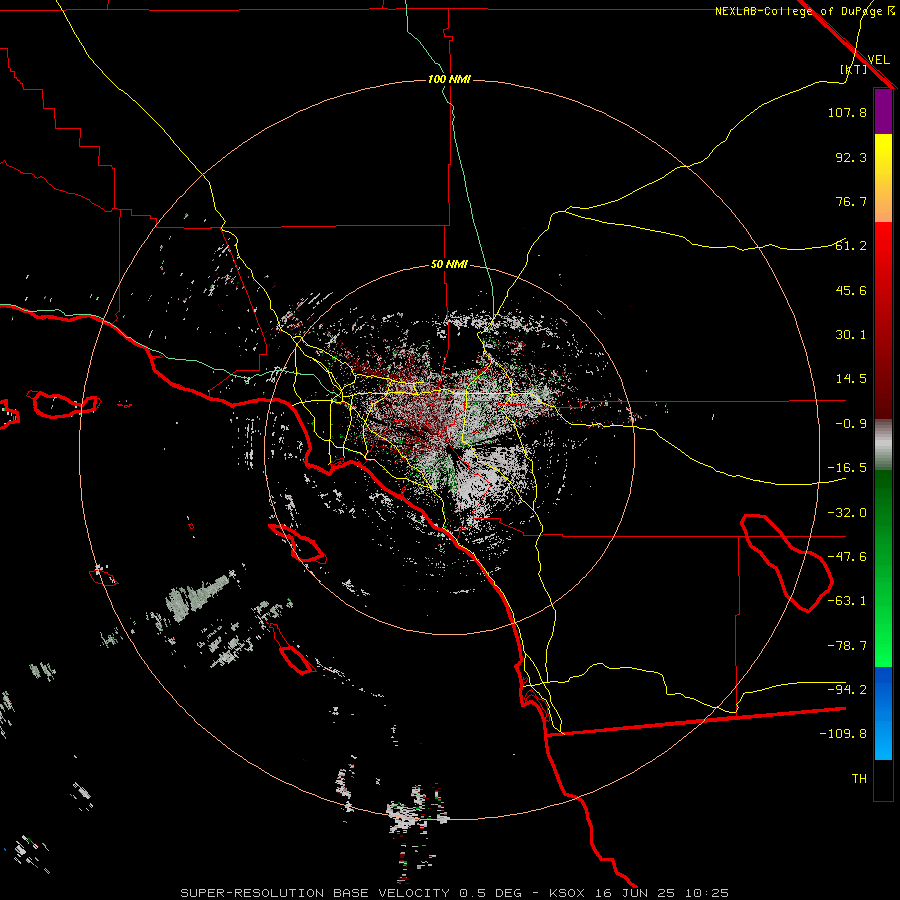Click the -109.8 velocity scale value
This screenshot has height=900, width=900.
click(843, 734)
